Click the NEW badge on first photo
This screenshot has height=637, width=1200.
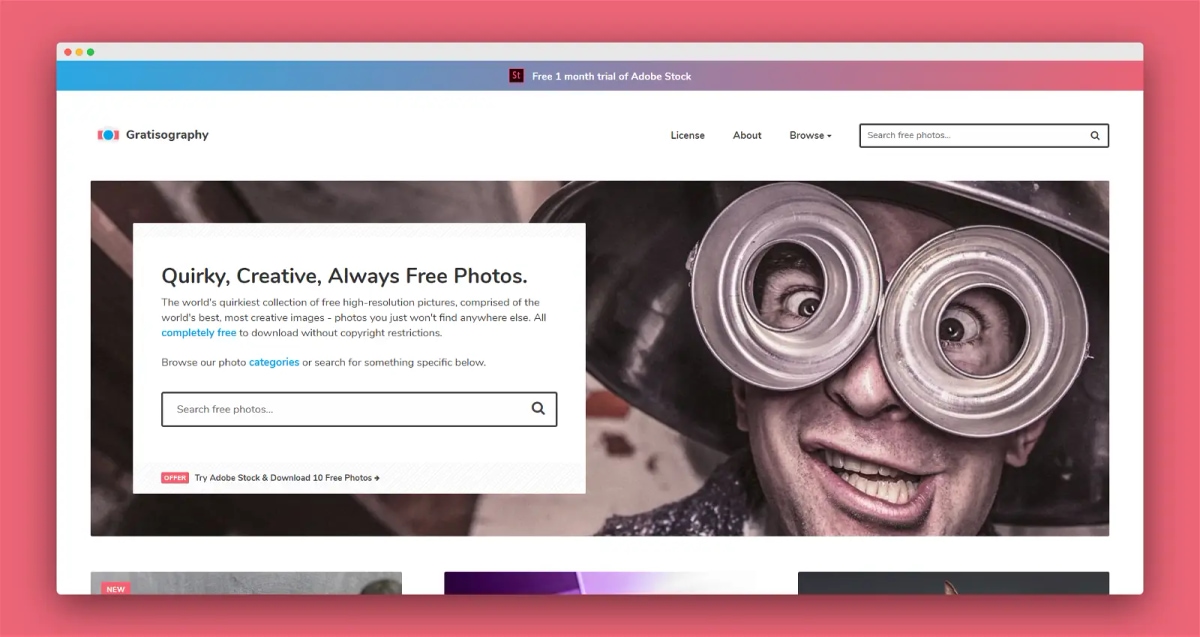pos(116,589)
